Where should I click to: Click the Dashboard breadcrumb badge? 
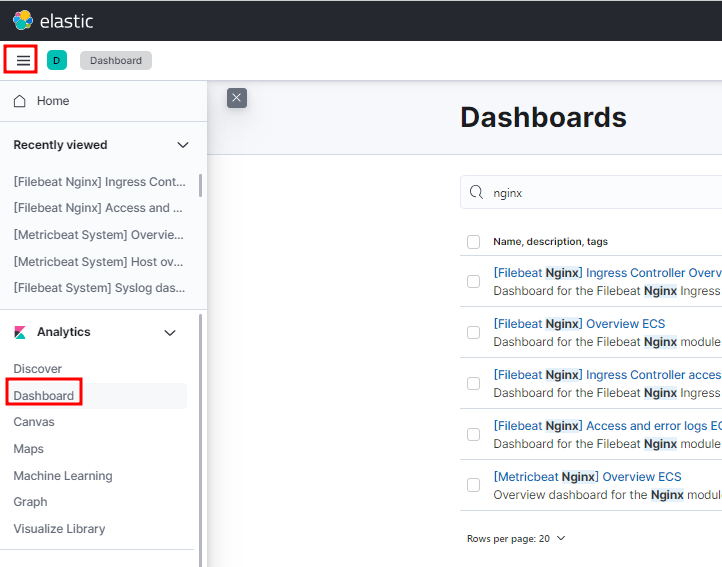click(116, 60)
